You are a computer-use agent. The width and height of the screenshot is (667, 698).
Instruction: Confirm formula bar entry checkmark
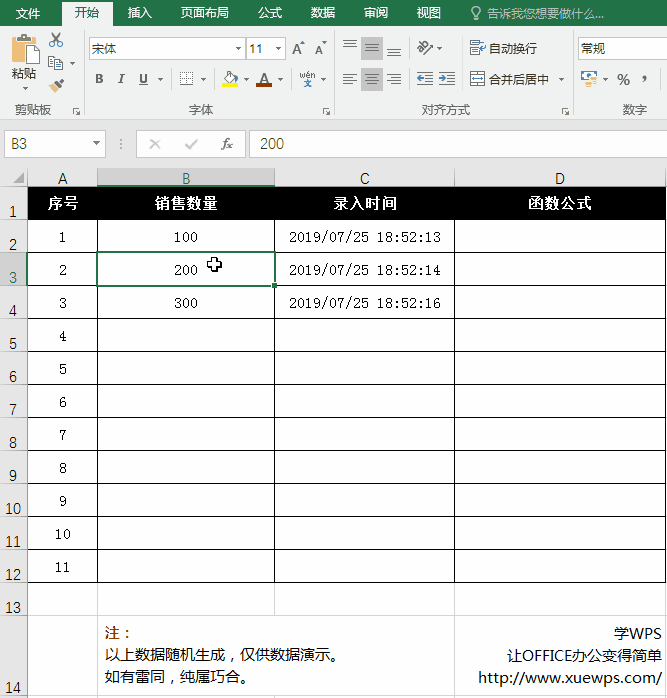(191, 144)
